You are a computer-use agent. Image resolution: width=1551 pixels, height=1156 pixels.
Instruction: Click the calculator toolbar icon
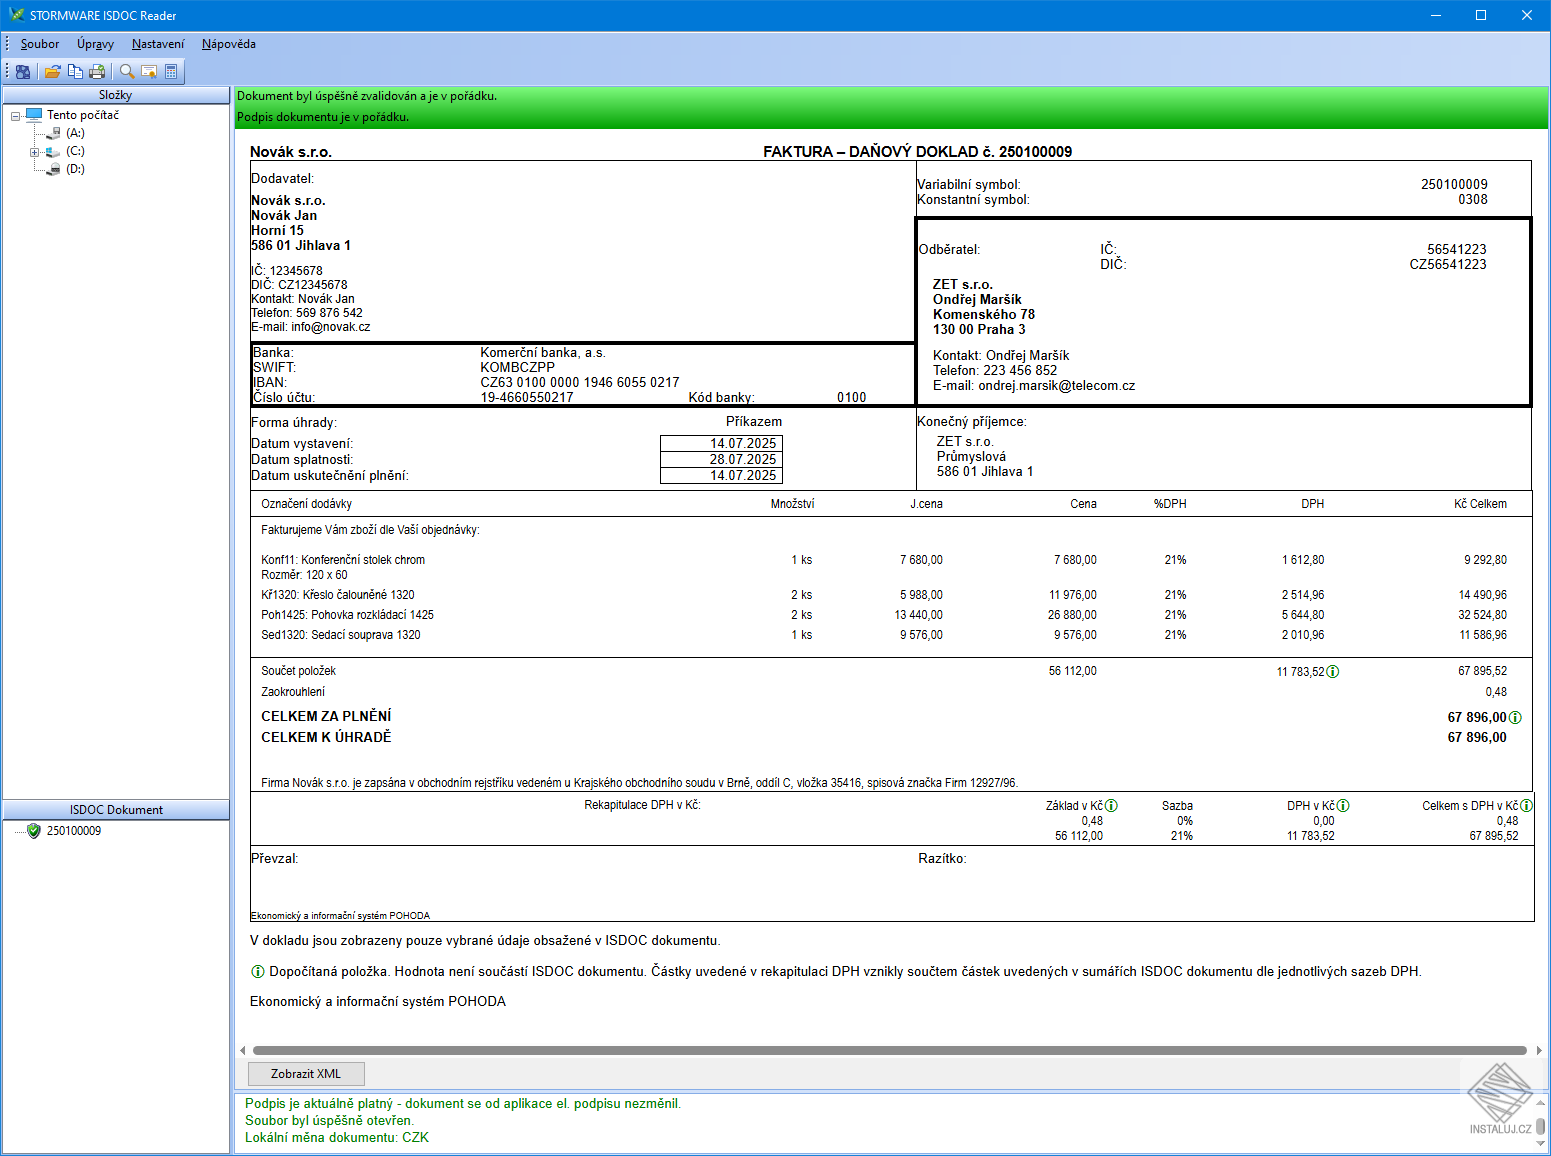click(171, 71)
